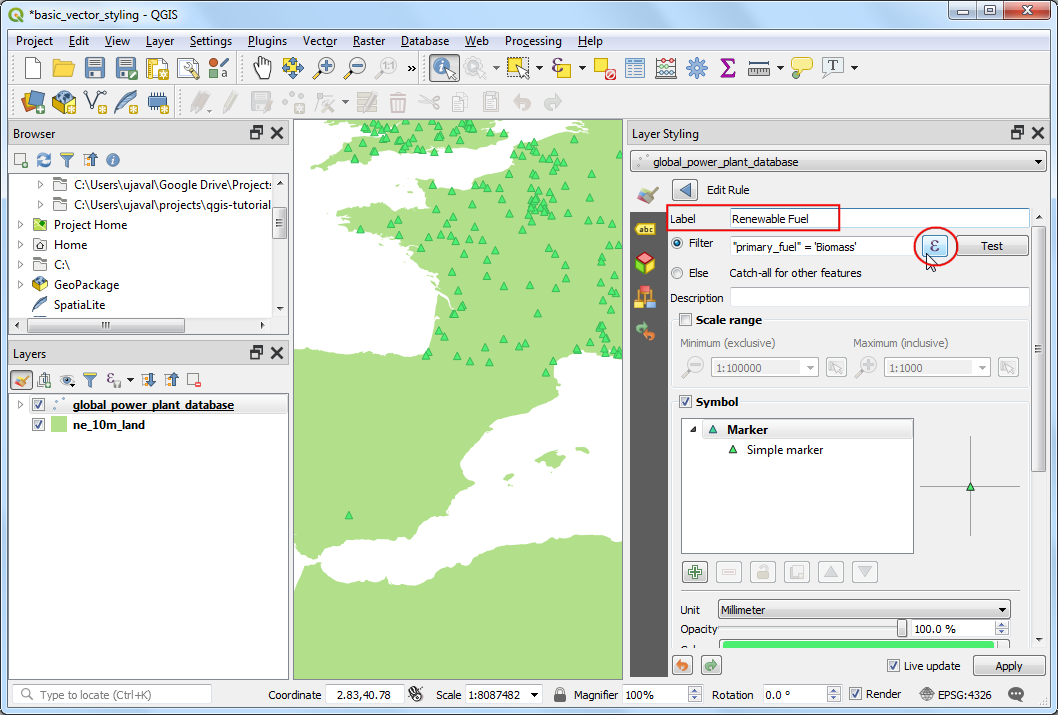Toggle visibility of ne_10m_land layer

coord(39,425)
